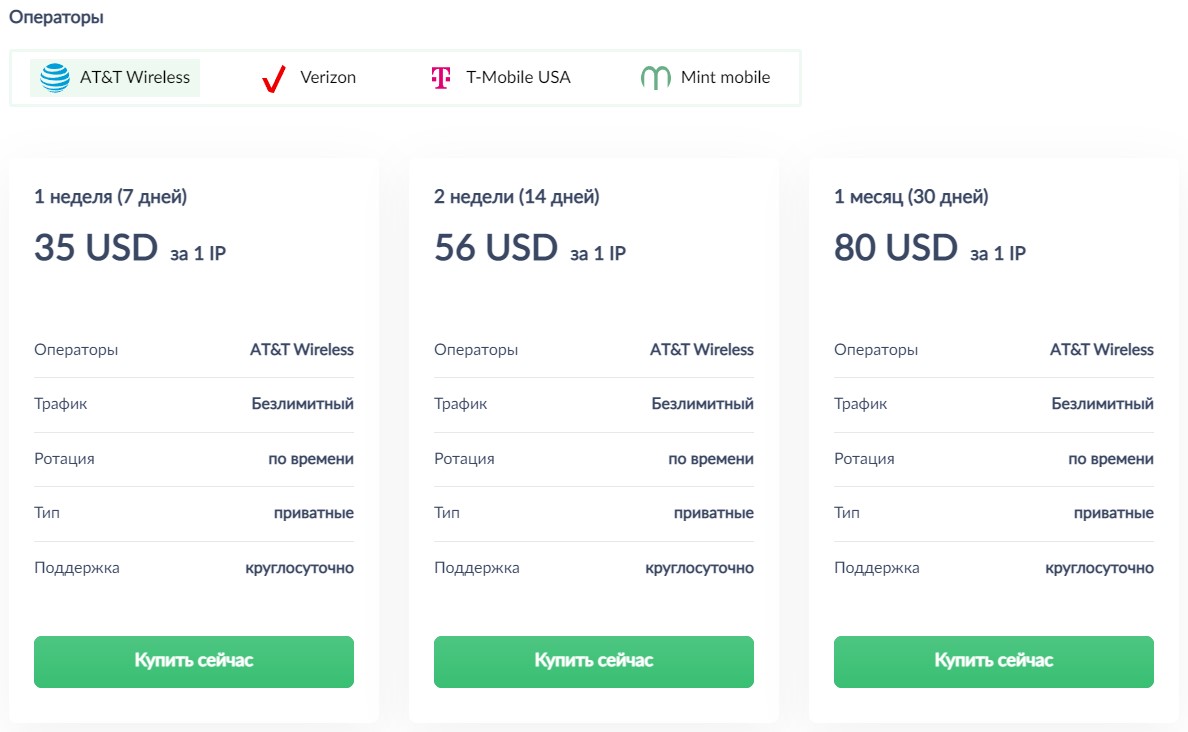Screen dimensions: 1188x732
Task: Click the 35 USD price text
Action: click(x=96, y=248)
